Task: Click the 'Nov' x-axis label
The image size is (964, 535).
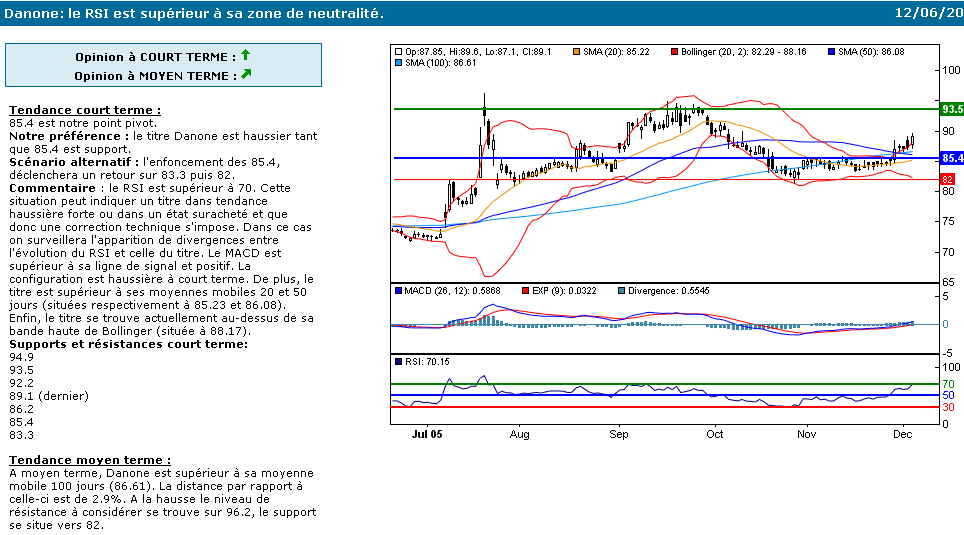Action: coord(807,434)
